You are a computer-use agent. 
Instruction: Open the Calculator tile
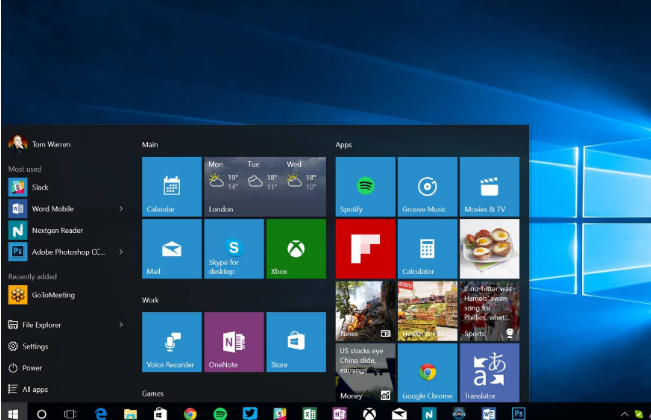[427, 249]
